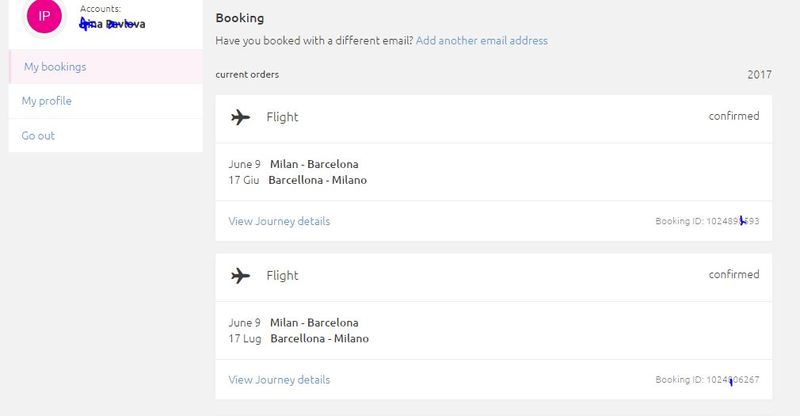Click second booking's confirmed status
The height and width of the screenshot is (416, 800).
(x=734, y=274)
